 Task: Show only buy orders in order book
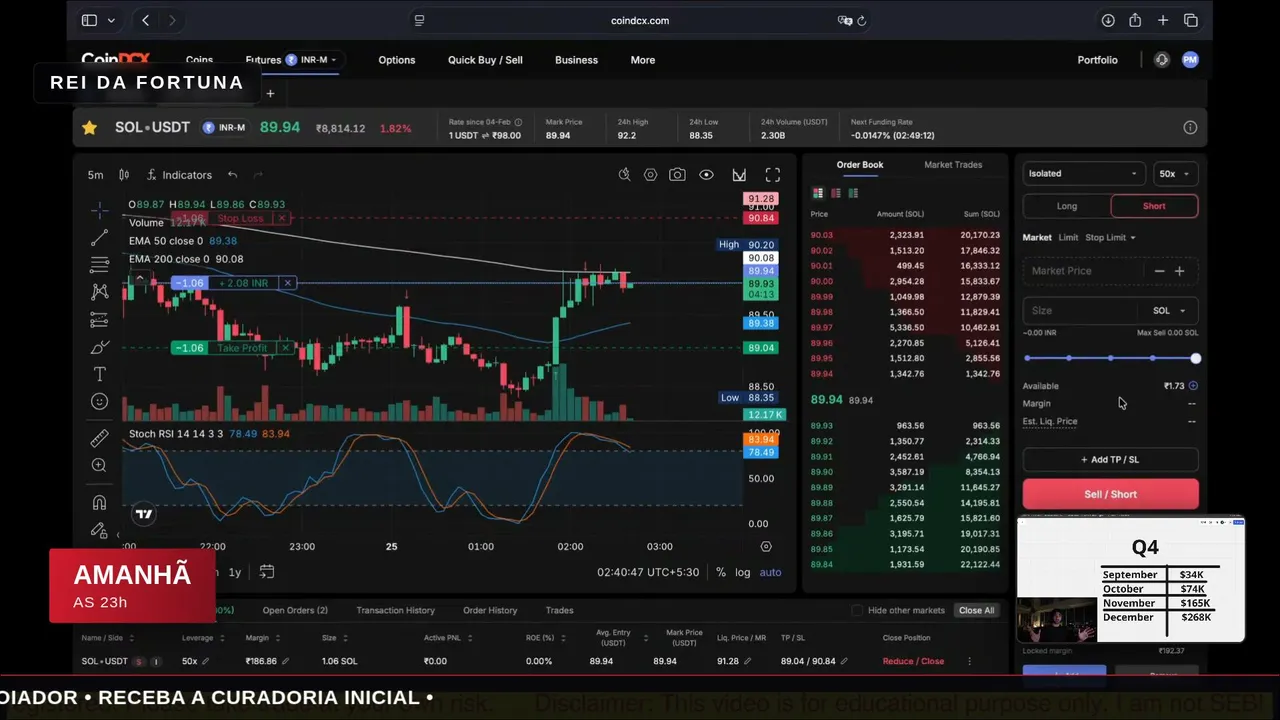tap(853, 193)
